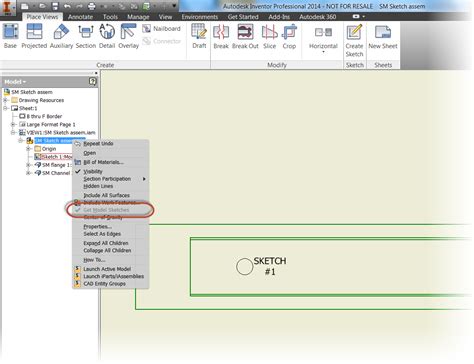Toggle Get Model Sketches option
The width and height of the screenshot is (474, 364).
pos(106,210)
